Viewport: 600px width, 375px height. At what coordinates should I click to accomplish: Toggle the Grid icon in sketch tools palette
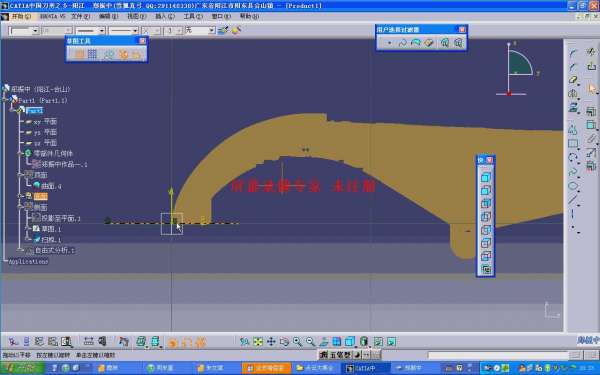pyautogui.click(x=92, y=54)
